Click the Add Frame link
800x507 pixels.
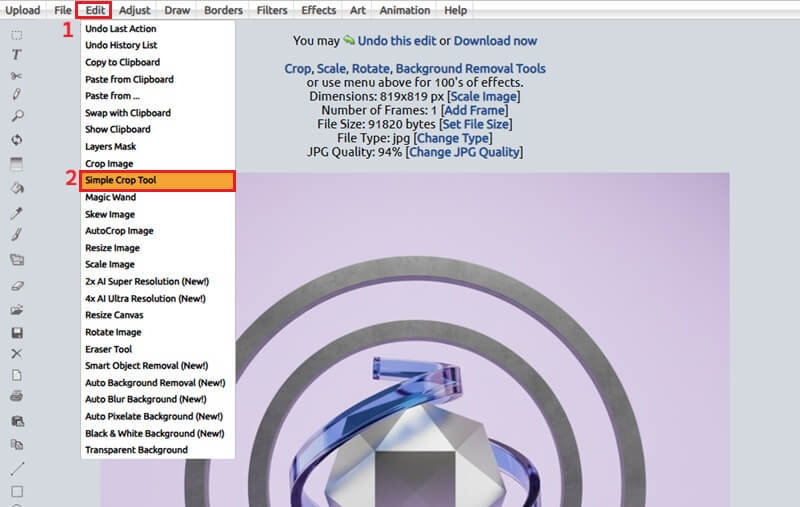pos(473,110)
